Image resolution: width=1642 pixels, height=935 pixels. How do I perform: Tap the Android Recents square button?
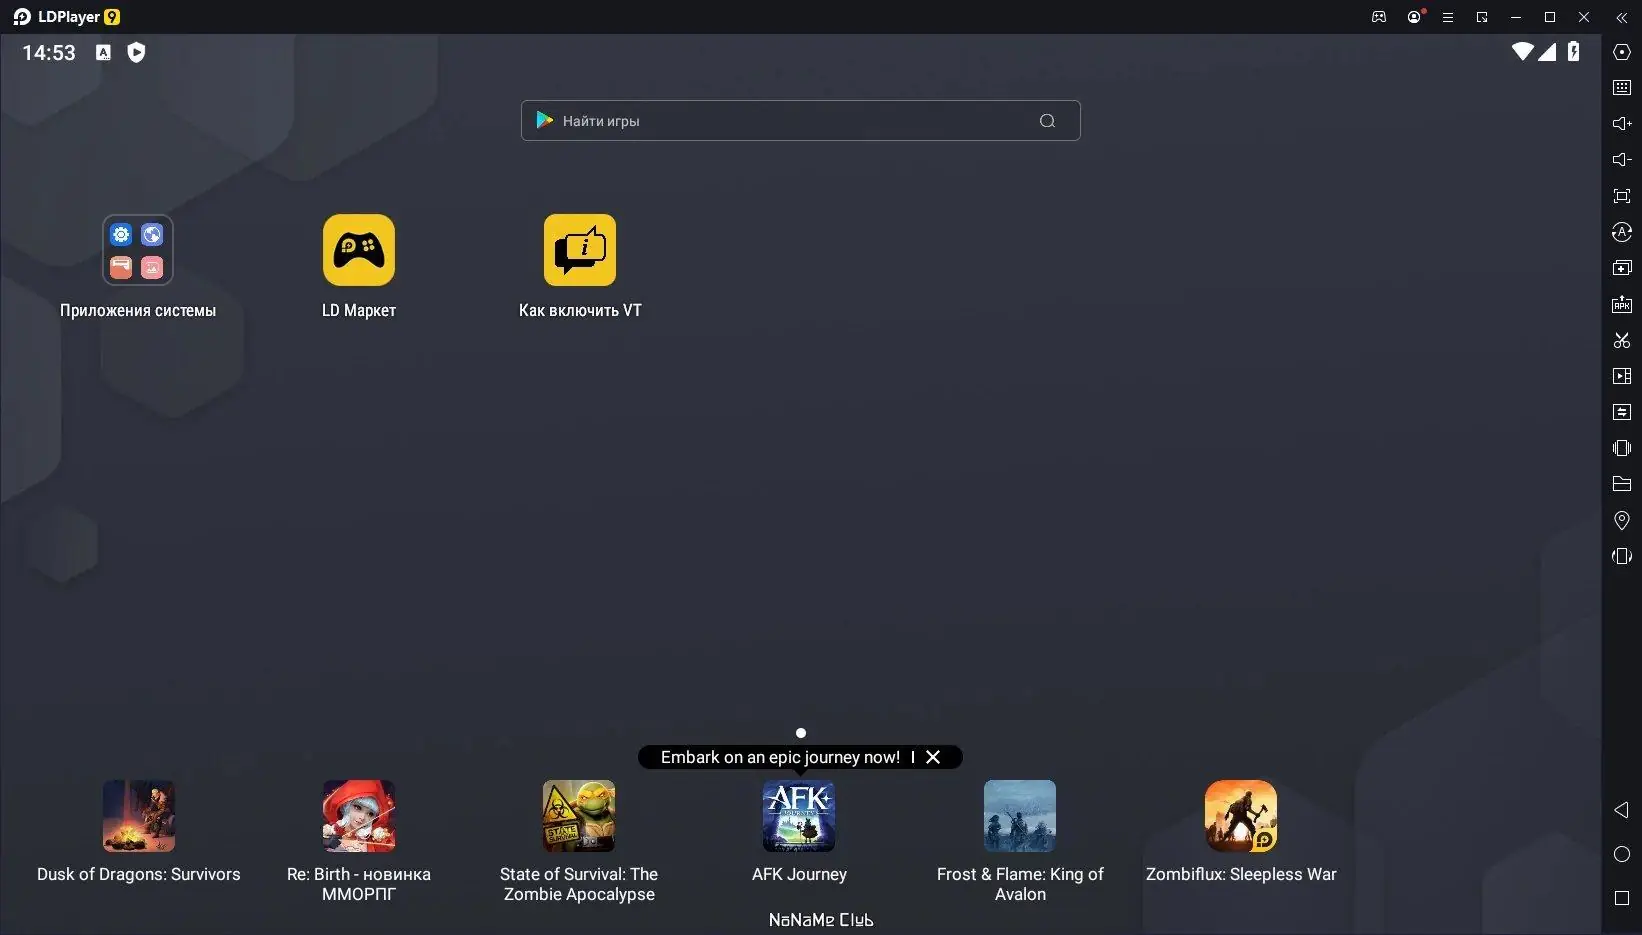point(1622,898)
